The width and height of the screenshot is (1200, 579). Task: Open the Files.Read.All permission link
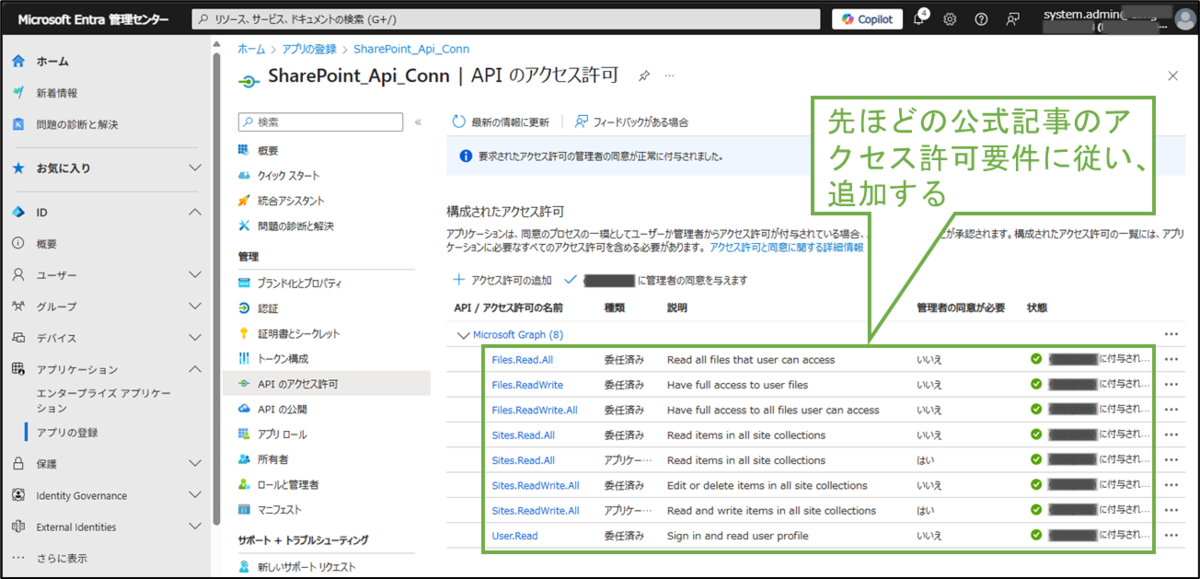(x=520, y=359)
